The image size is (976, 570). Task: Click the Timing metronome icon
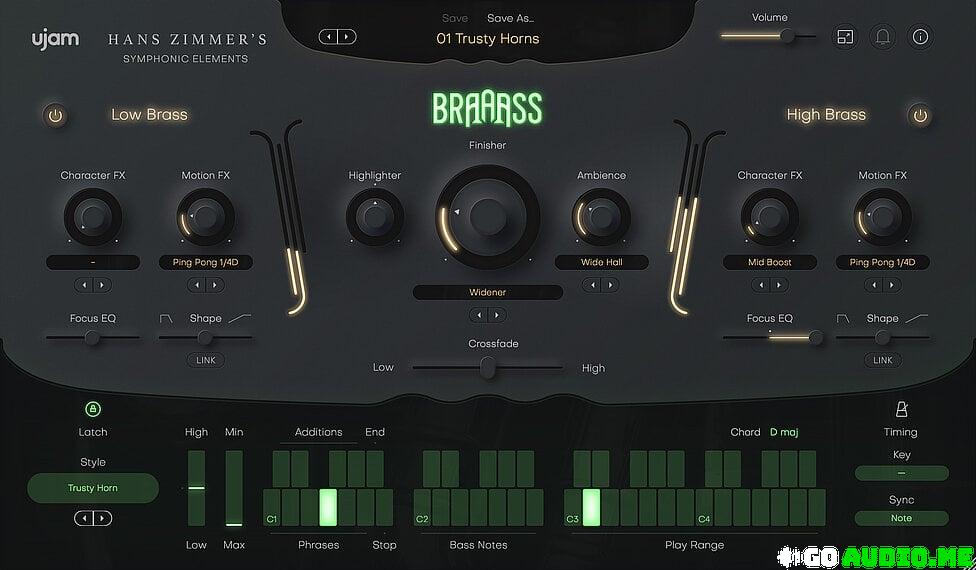coord(900,409)
